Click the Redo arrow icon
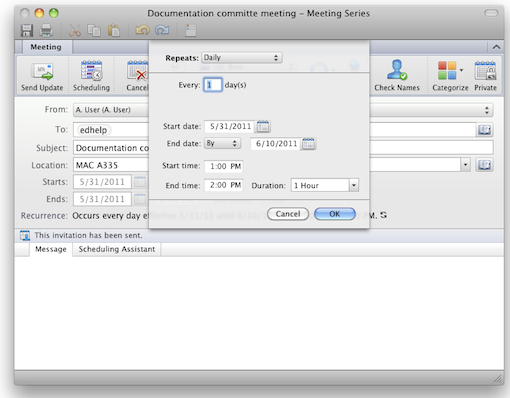 coord(162,30)
